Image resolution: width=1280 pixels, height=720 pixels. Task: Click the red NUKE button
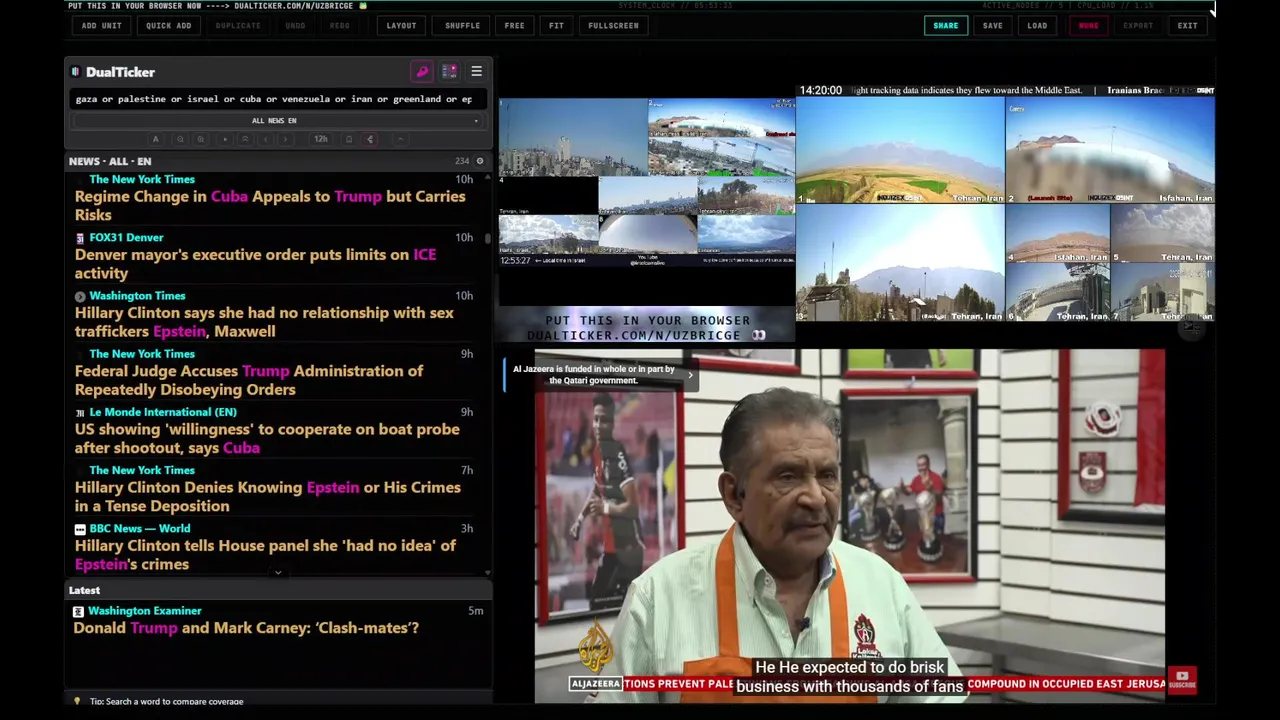(1088, 25)
